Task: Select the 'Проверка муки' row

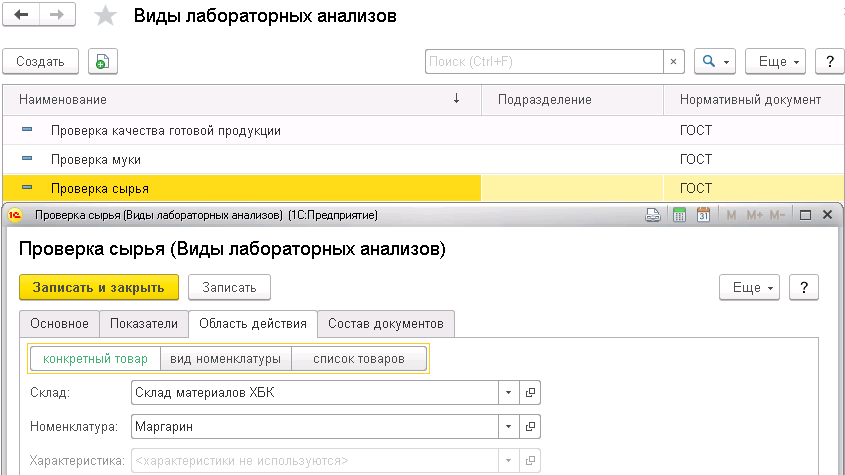Action: [96, 159]
